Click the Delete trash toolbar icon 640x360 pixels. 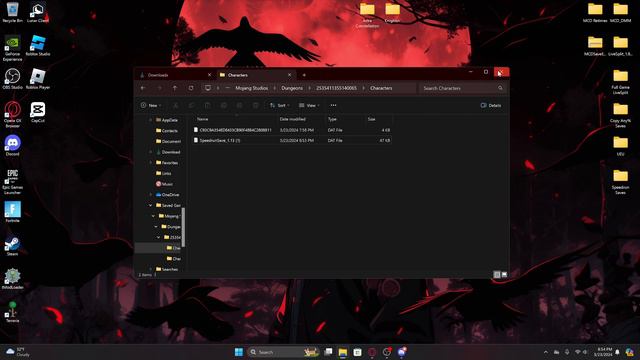tap(256, 105)
